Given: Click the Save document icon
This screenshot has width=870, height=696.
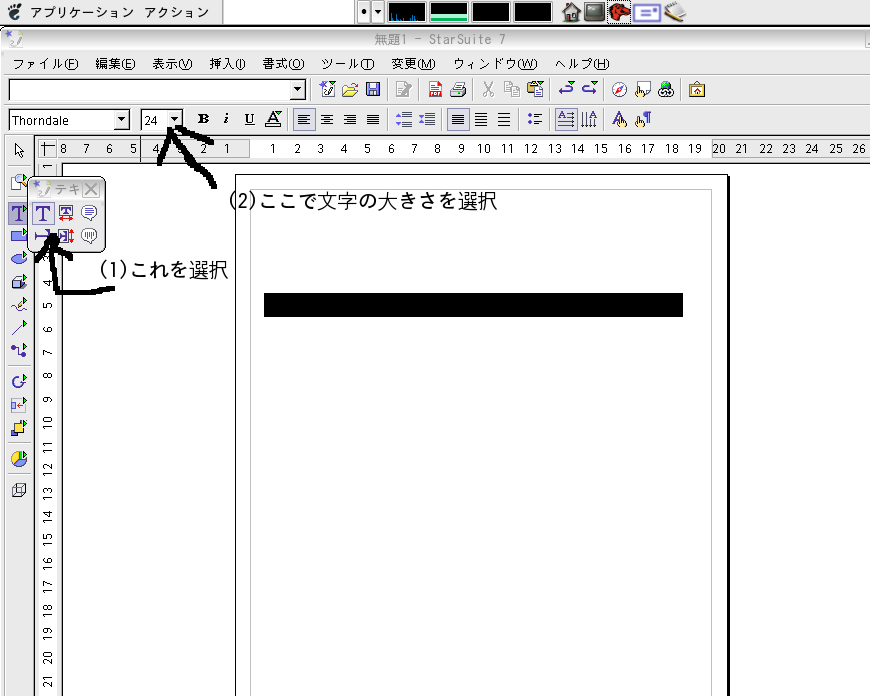Looking at the screenshot, I should click(x=373, y=90).
